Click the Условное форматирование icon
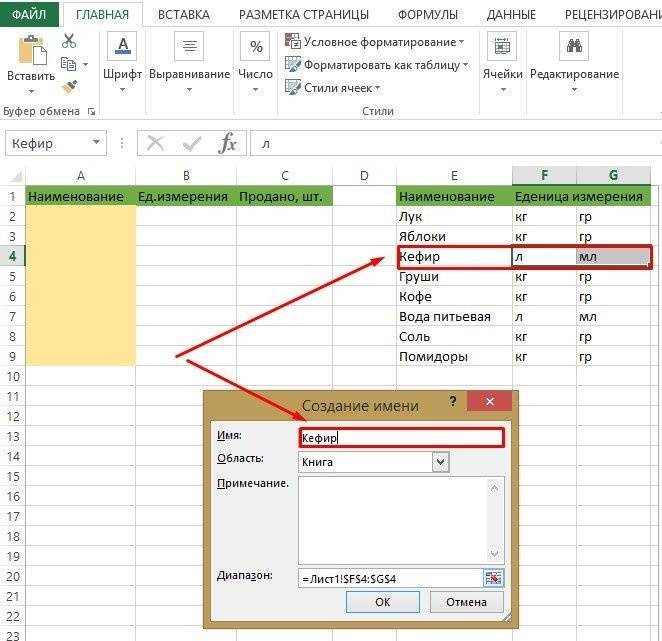Screen dimensions: 662x641 pos(293,41)
